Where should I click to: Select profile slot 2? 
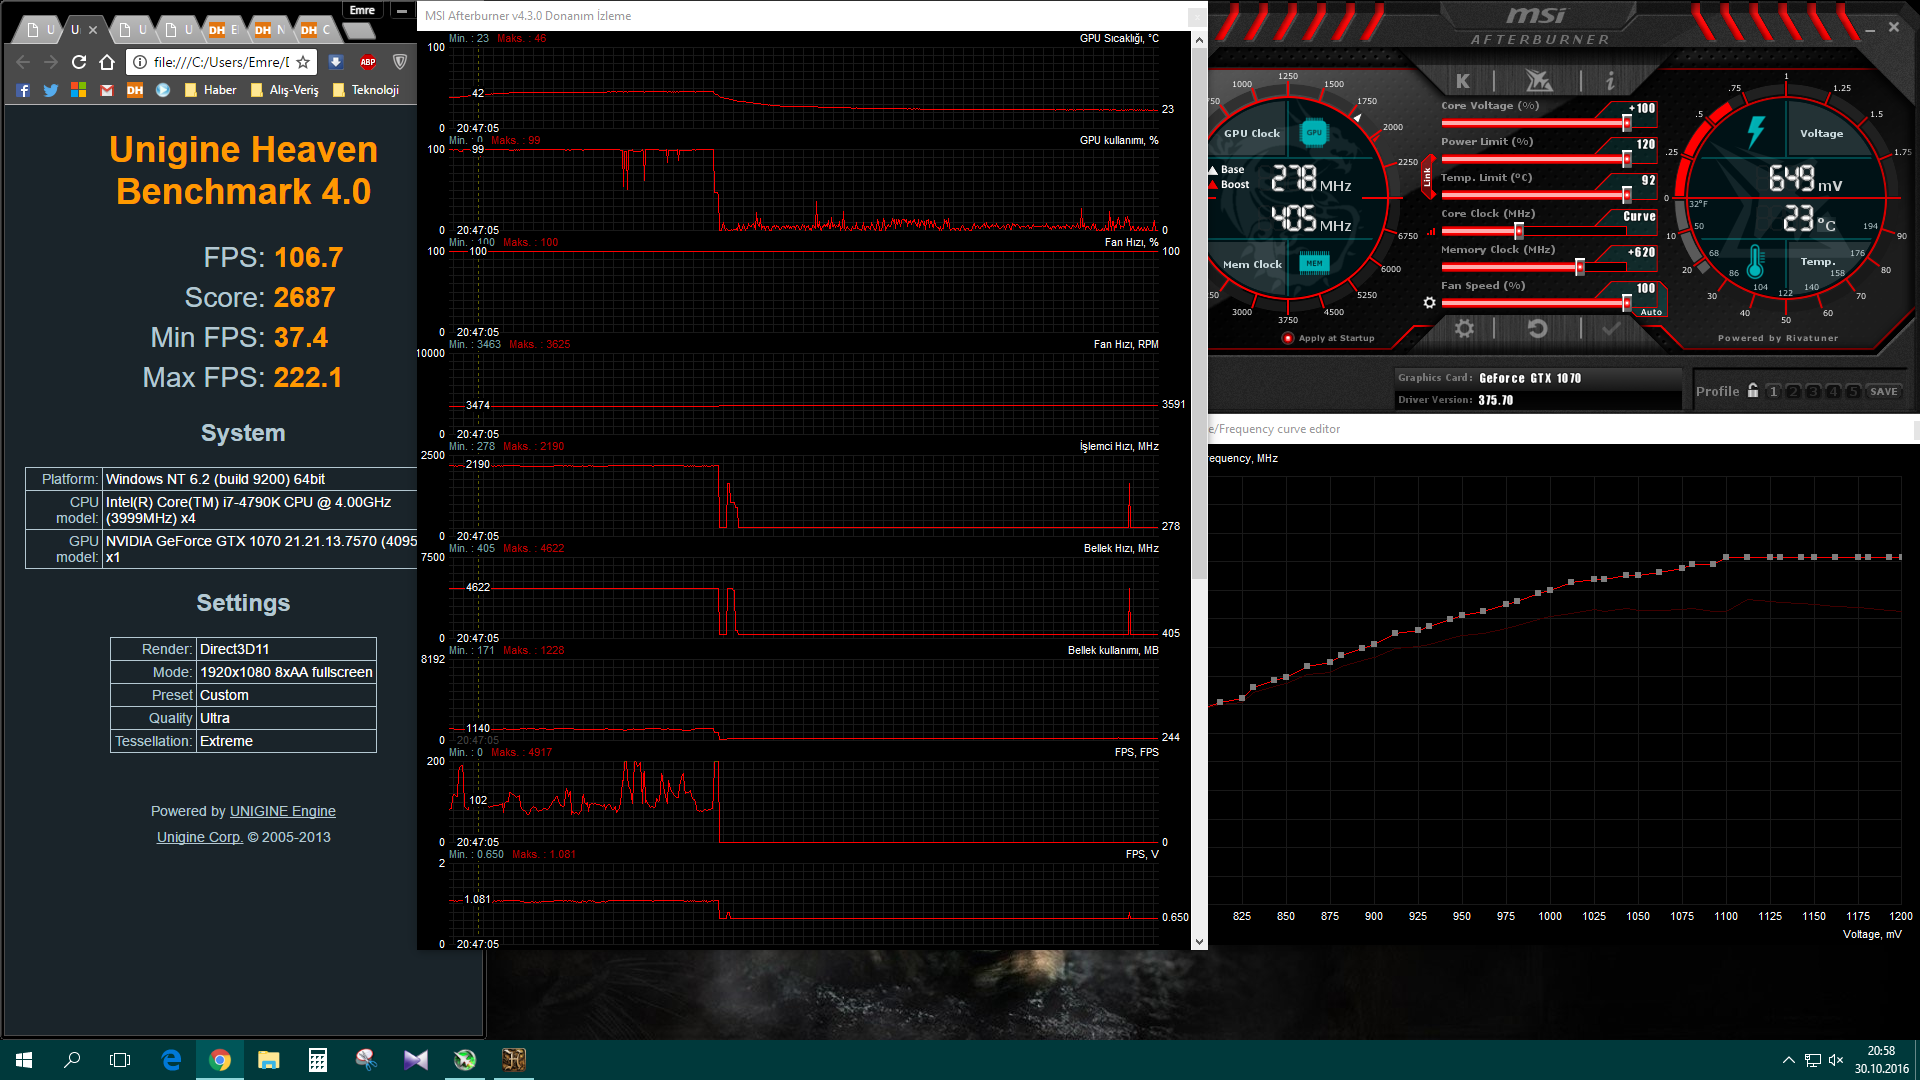(1793, 392)
